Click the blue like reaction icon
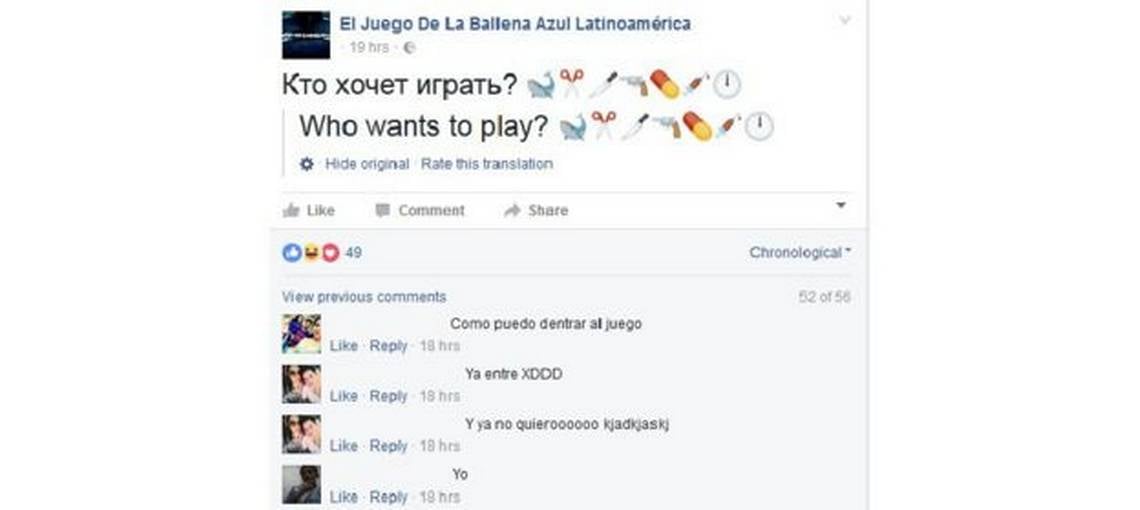Image resolution: width=1140 pixels, height=510 pixels. click(291, 252)
